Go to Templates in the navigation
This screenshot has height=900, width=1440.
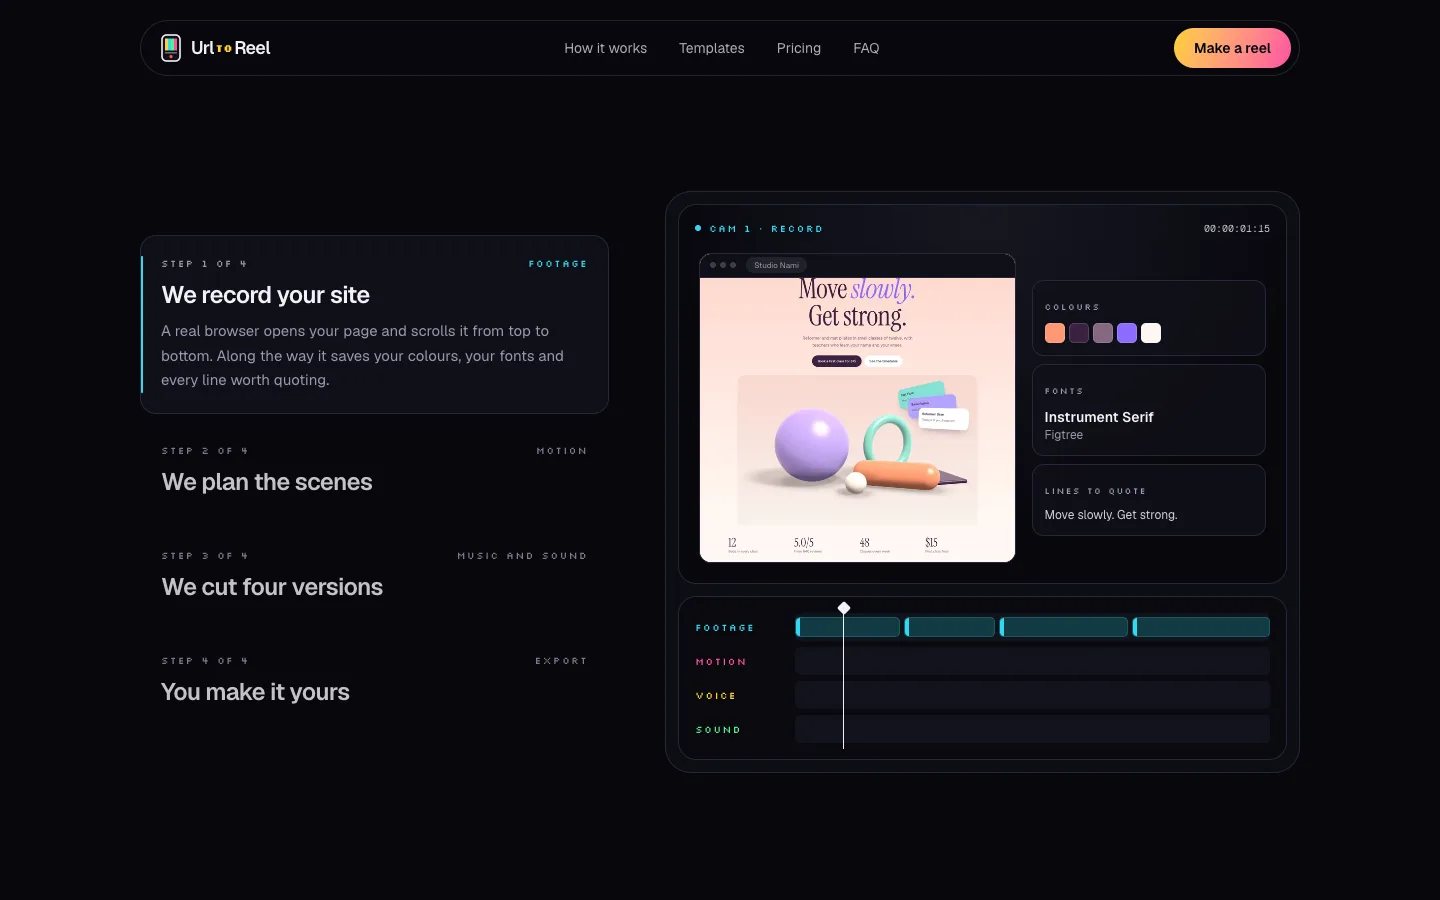(712, 48)
